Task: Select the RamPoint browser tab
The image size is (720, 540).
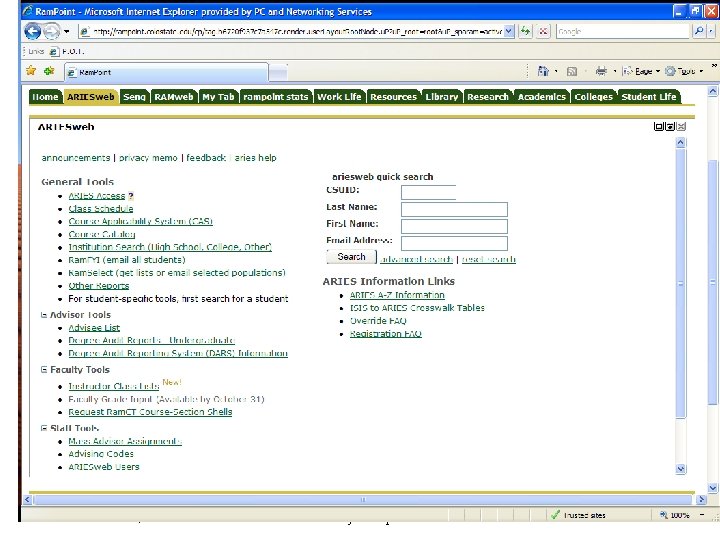Action: click(166, 72)
